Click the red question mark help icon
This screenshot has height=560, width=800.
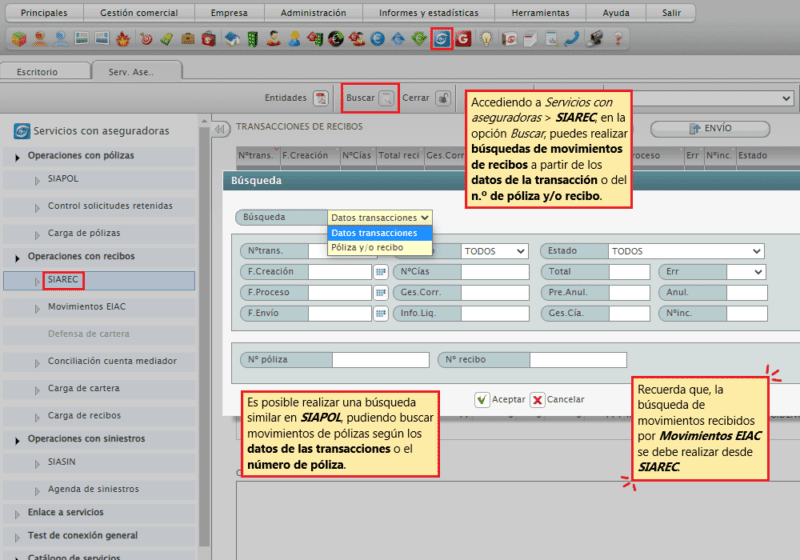pos(618,39)
